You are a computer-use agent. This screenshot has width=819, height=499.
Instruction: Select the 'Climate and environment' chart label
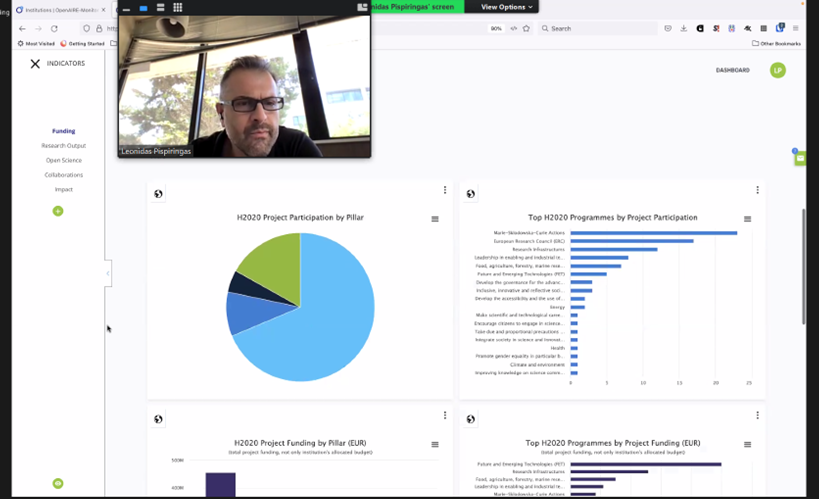537,365
